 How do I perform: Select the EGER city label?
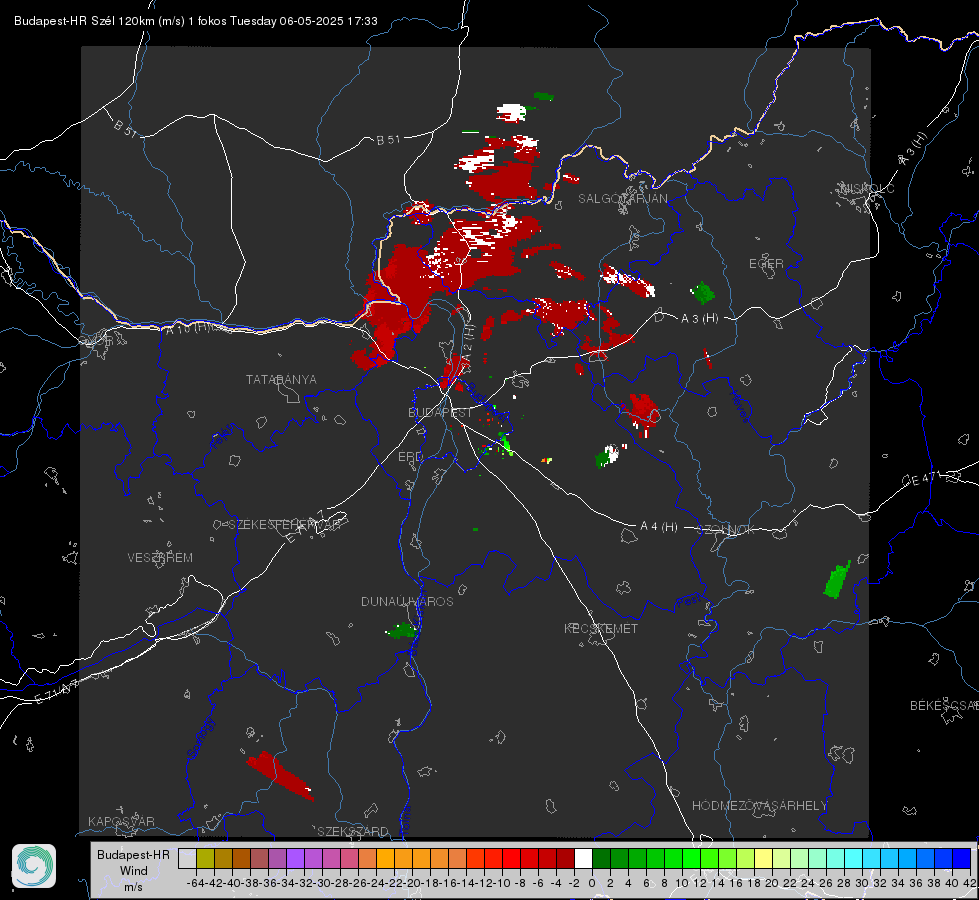click(766, 264)
